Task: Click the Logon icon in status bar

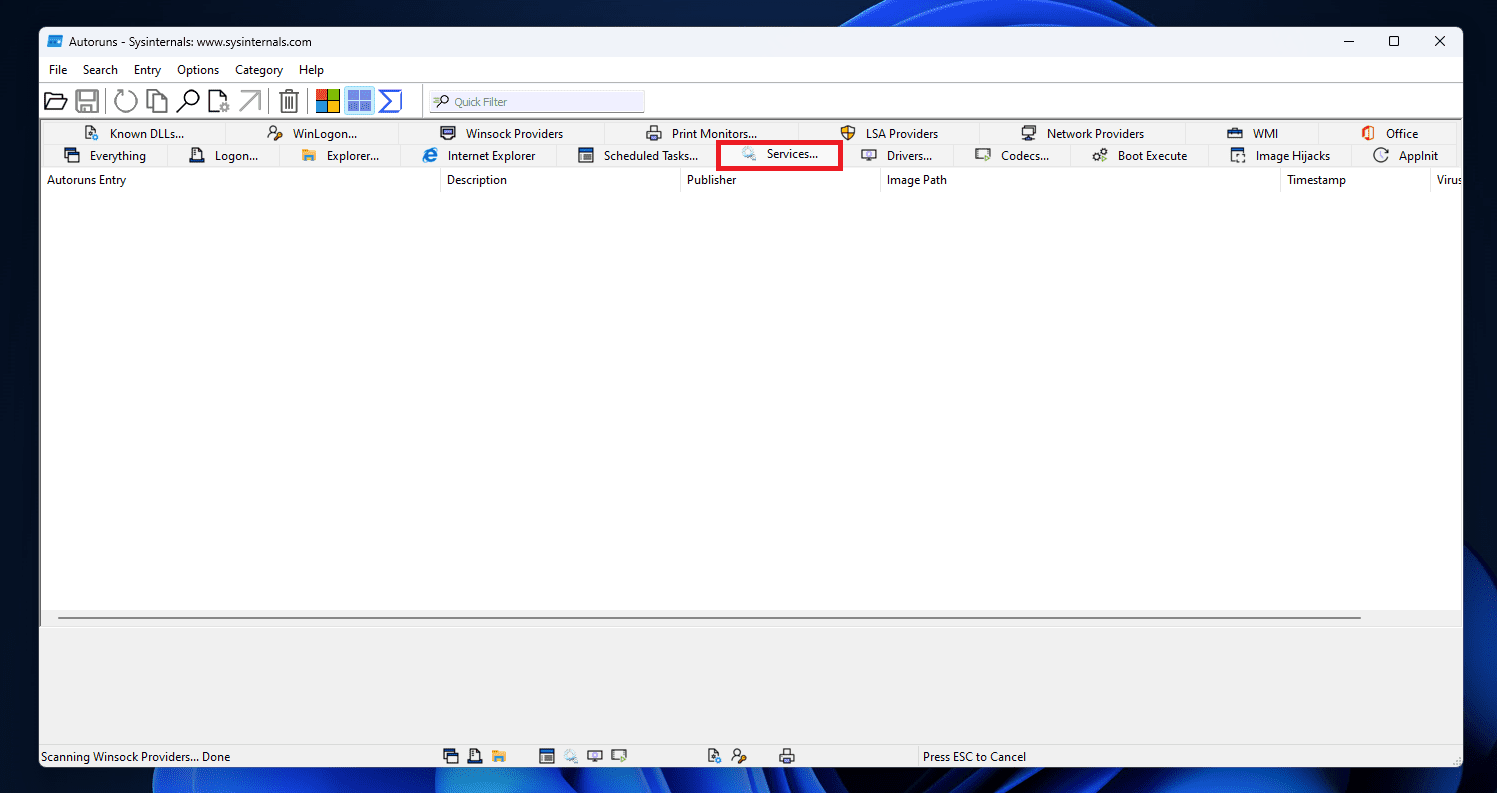Action: 475,756
